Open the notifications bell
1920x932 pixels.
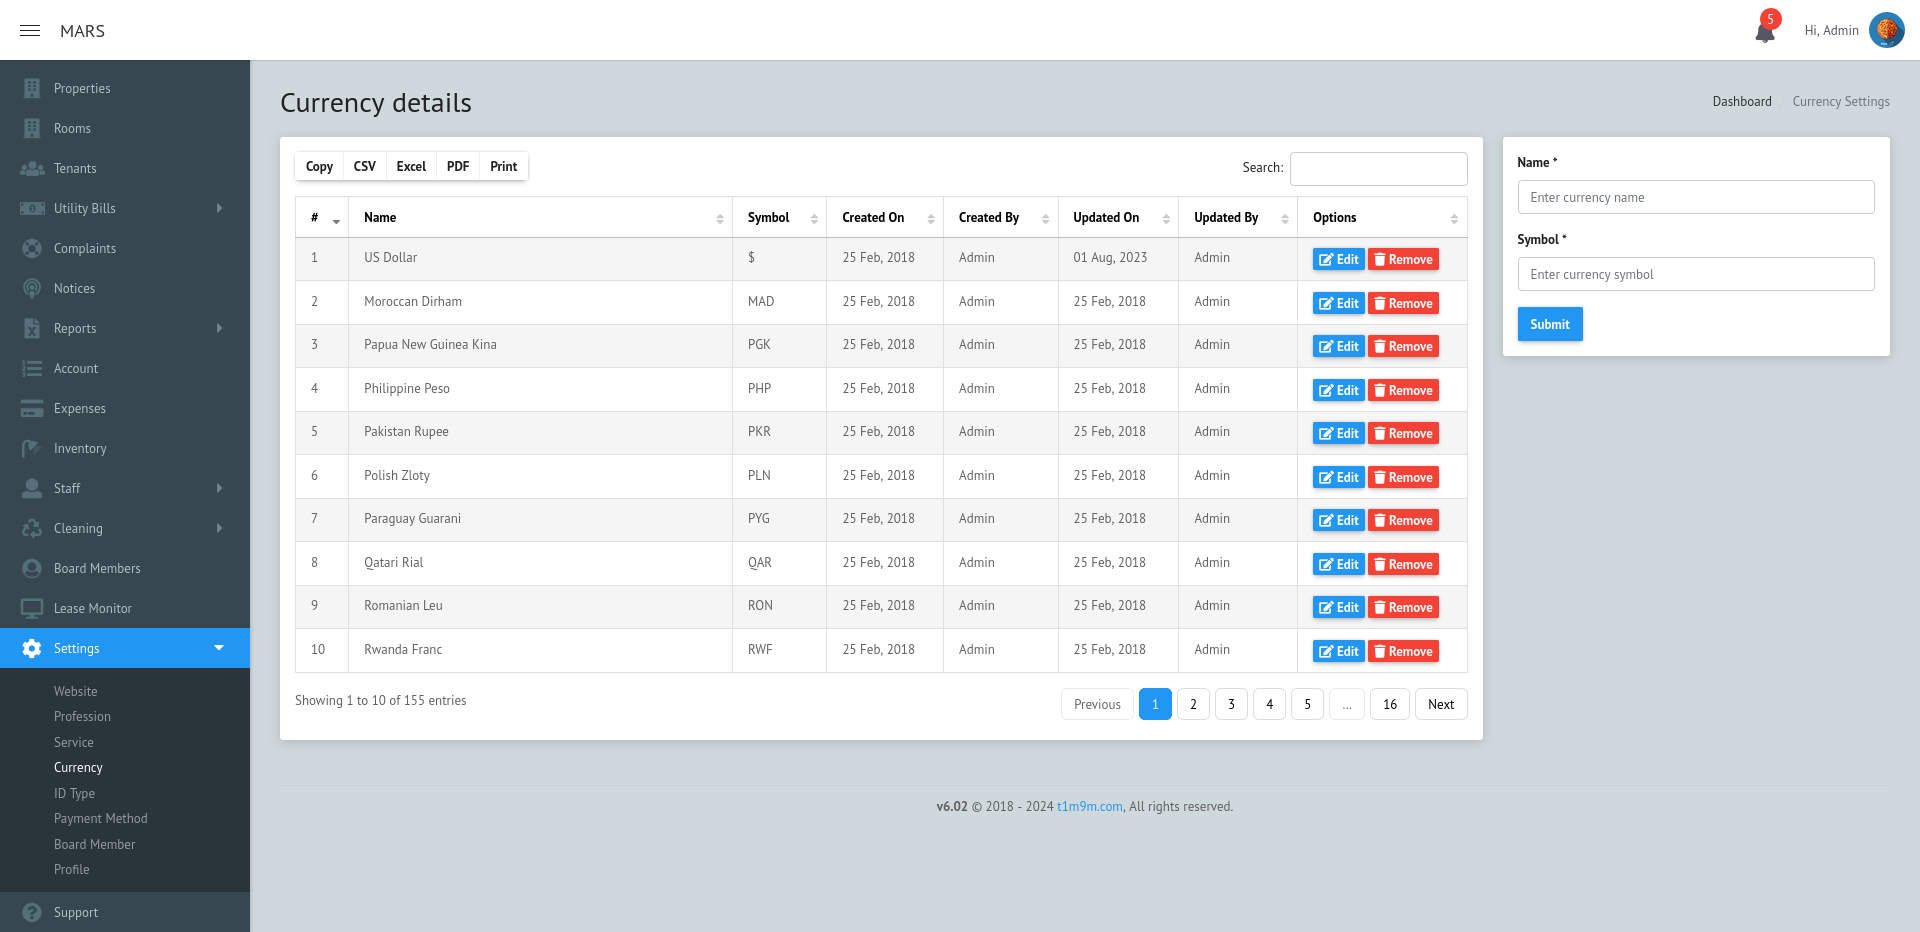(1765, 31)
